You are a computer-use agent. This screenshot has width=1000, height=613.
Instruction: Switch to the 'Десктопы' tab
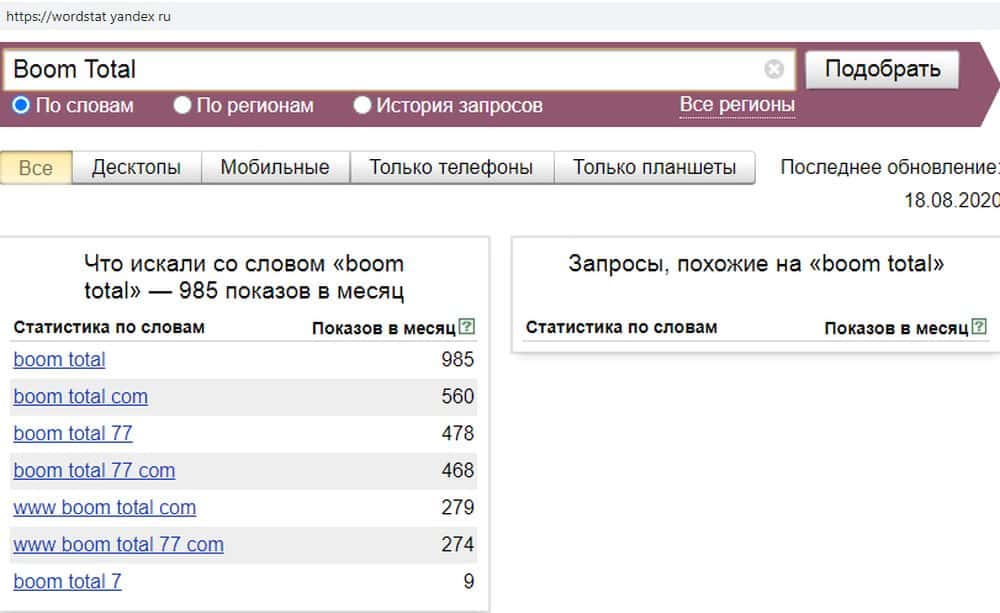[x=136, y=168]
